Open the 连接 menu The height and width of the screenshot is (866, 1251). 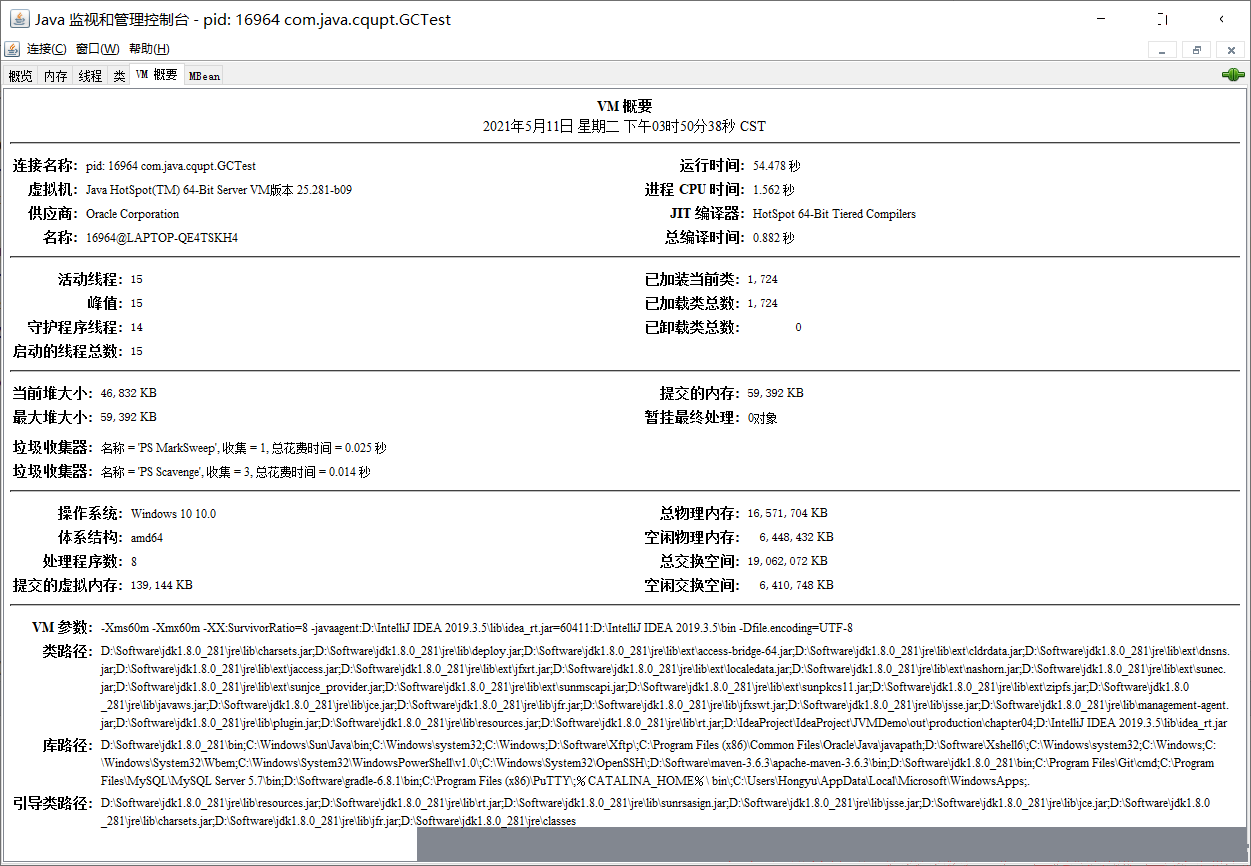click(x=46, y=49)
